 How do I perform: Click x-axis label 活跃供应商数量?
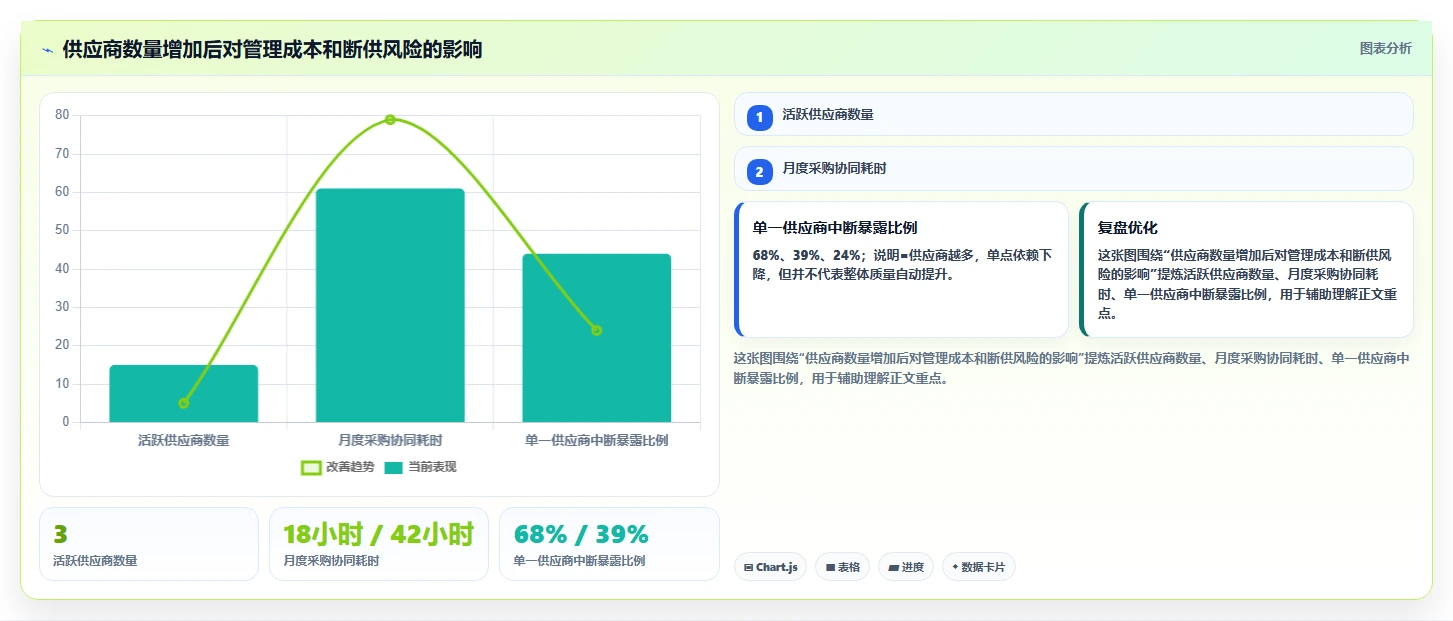coord(184,440)
